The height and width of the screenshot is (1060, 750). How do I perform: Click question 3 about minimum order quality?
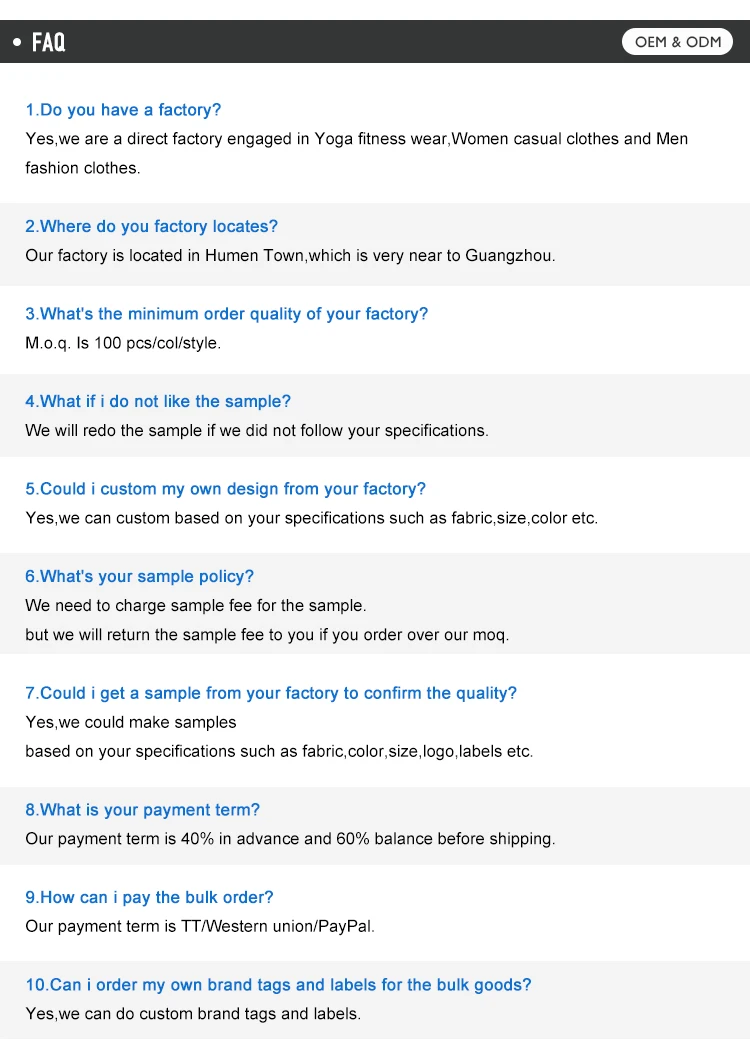coord(226,314)
